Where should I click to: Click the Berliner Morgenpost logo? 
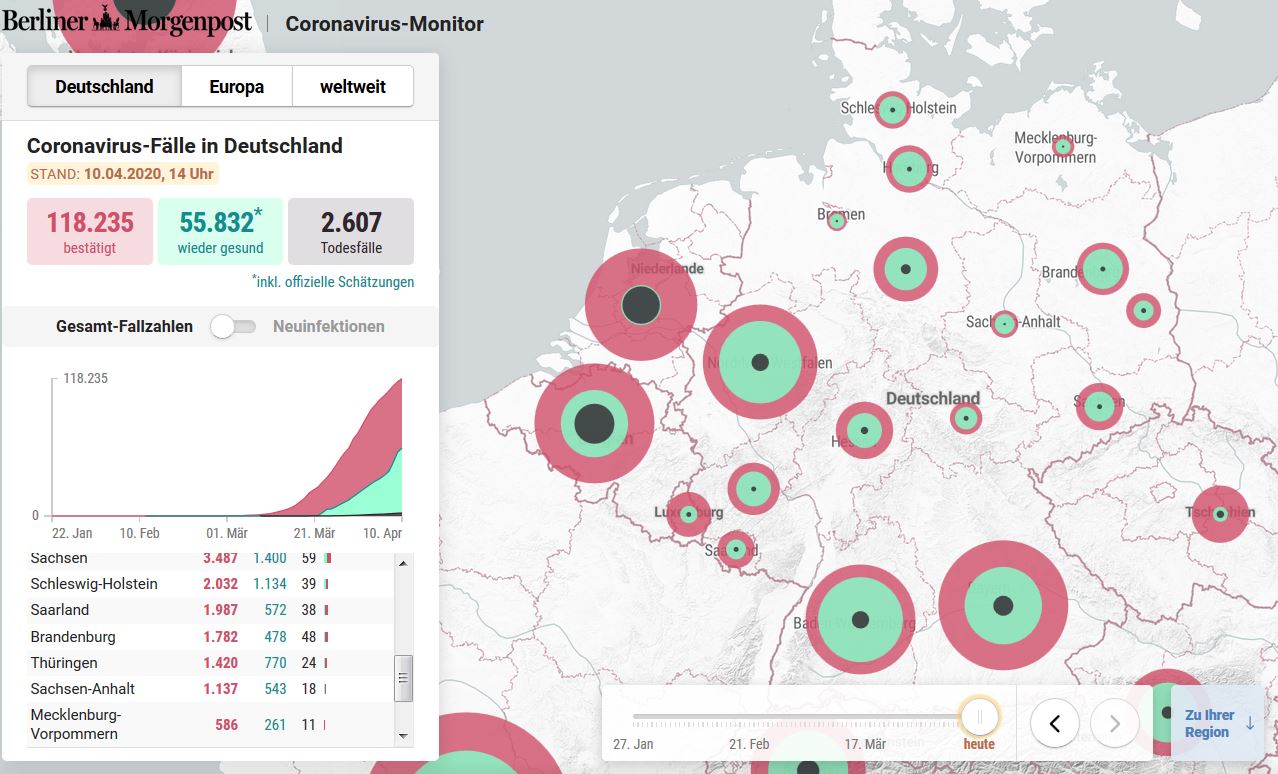tap(127, 22)
